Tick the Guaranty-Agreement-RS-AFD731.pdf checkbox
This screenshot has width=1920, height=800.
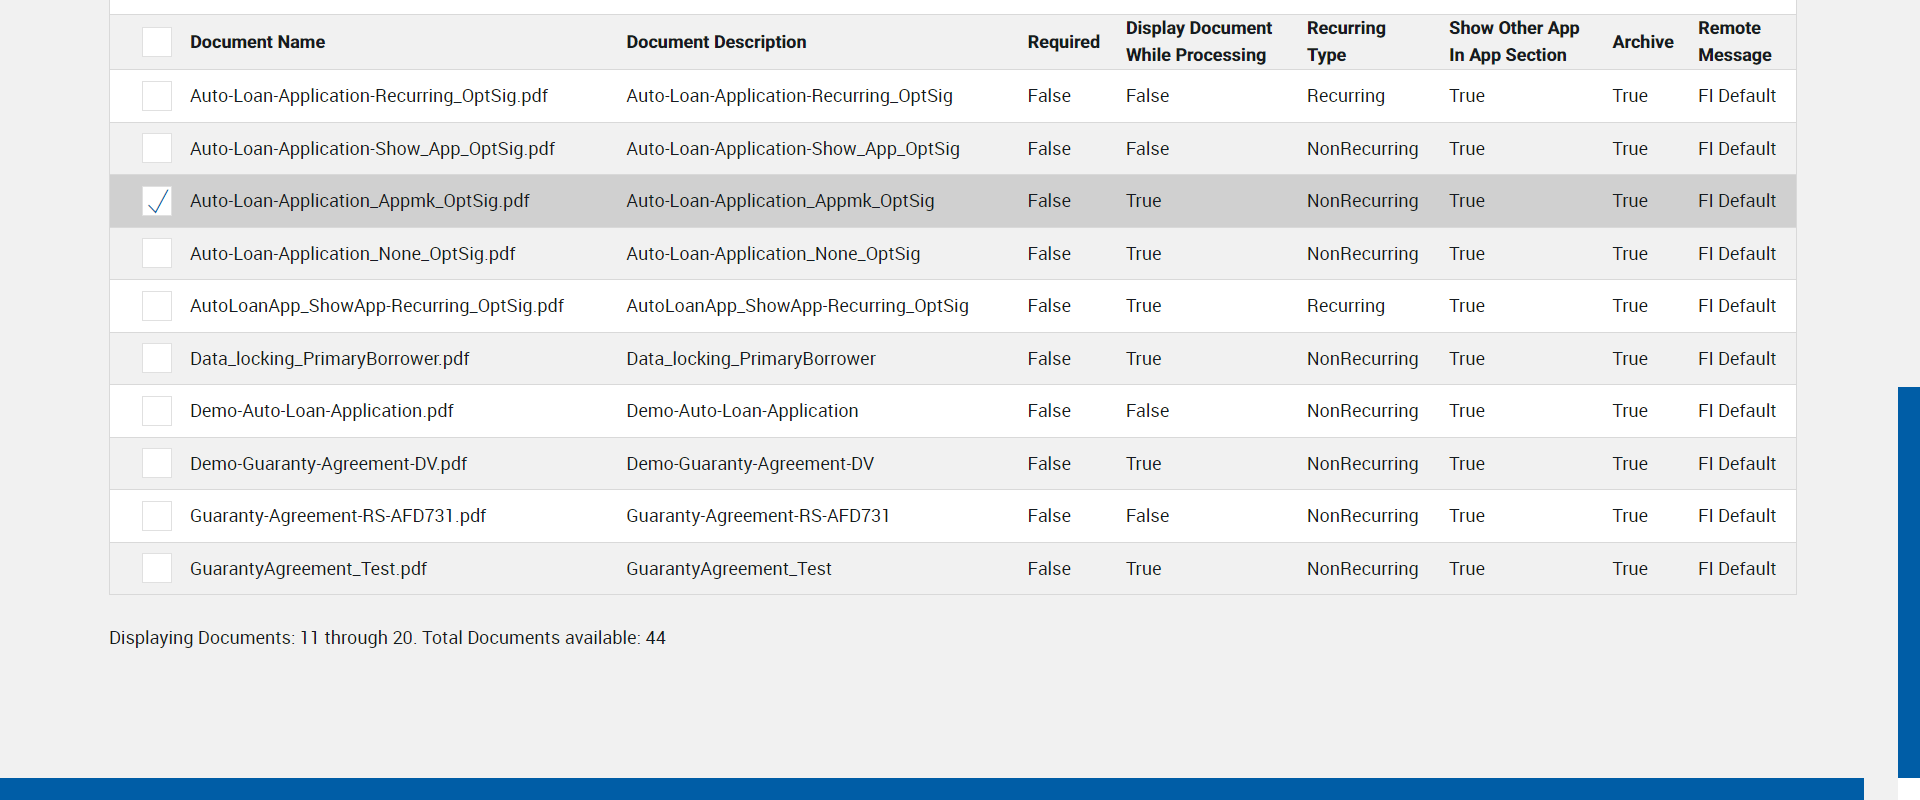(157, 516)
